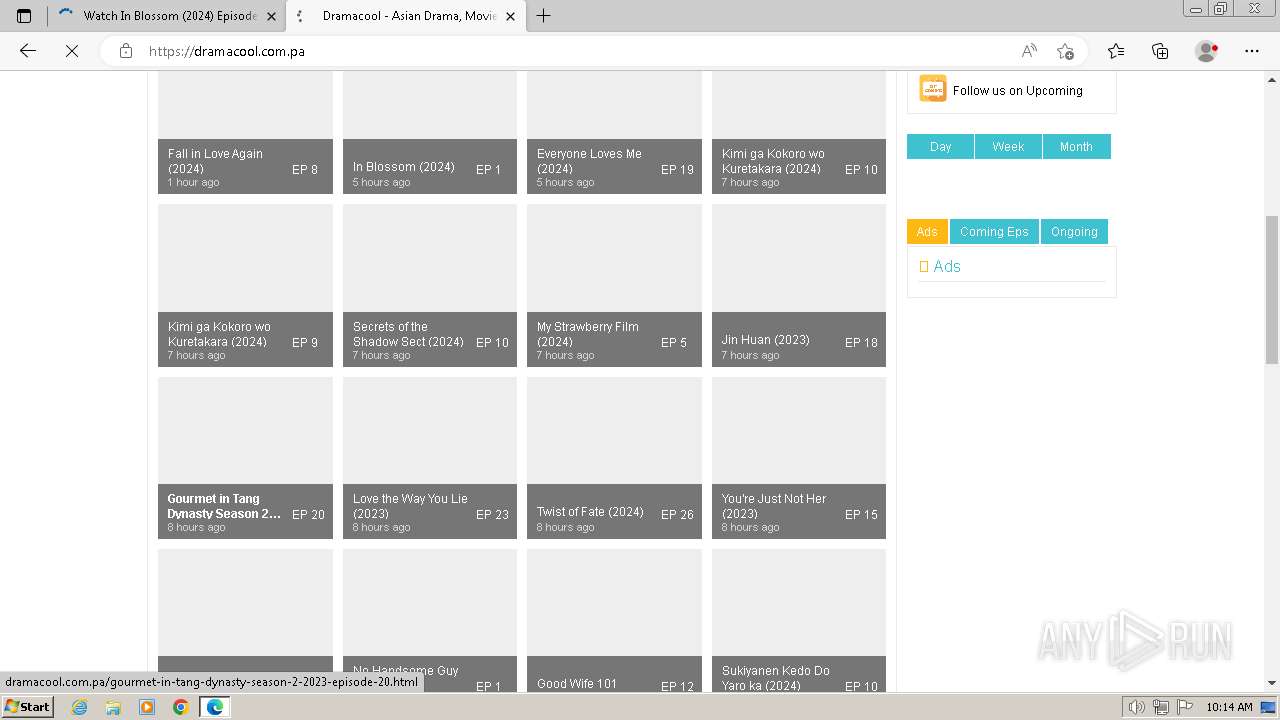Open the Favorites list
1280x720 pixels.
coord(1116,51)
